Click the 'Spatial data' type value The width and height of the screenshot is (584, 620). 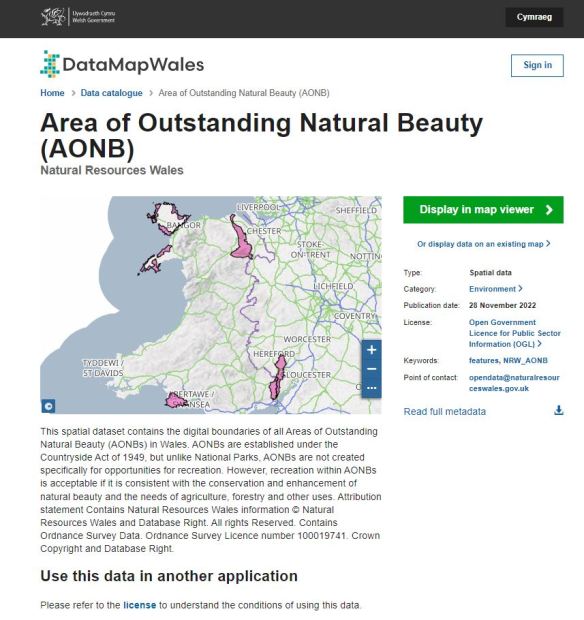coord(490,273)
